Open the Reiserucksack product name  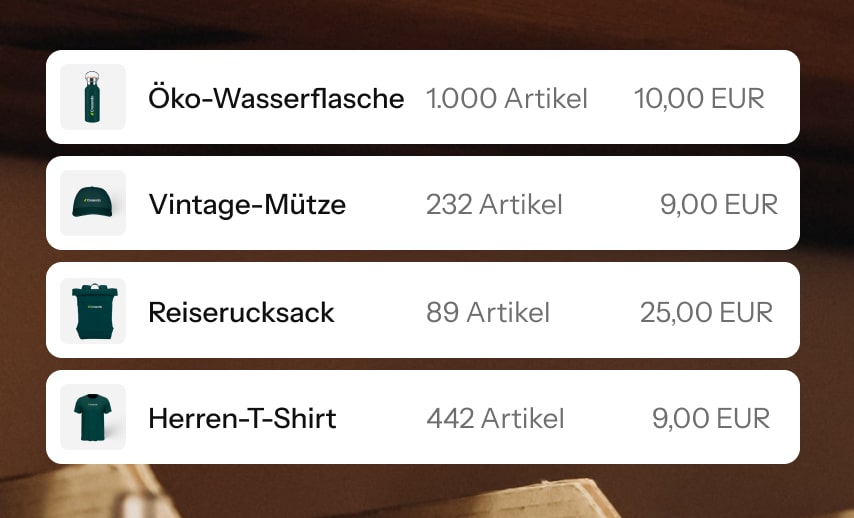click(241, 312)
